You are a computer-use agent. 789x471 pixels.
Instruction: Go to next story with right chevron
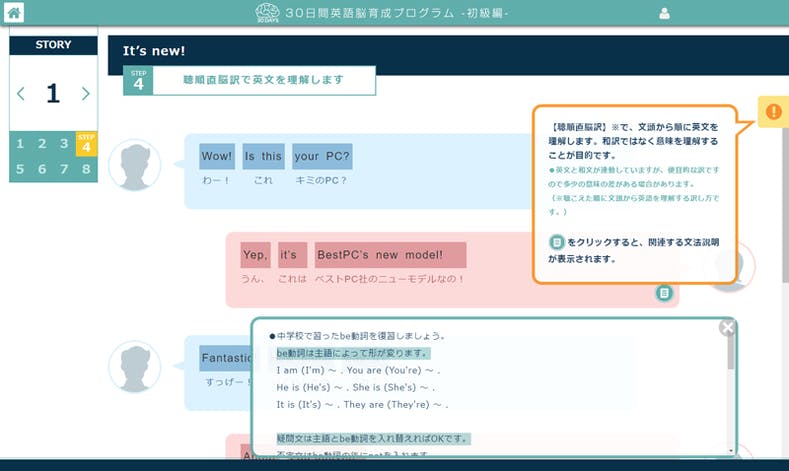point(86,94)
